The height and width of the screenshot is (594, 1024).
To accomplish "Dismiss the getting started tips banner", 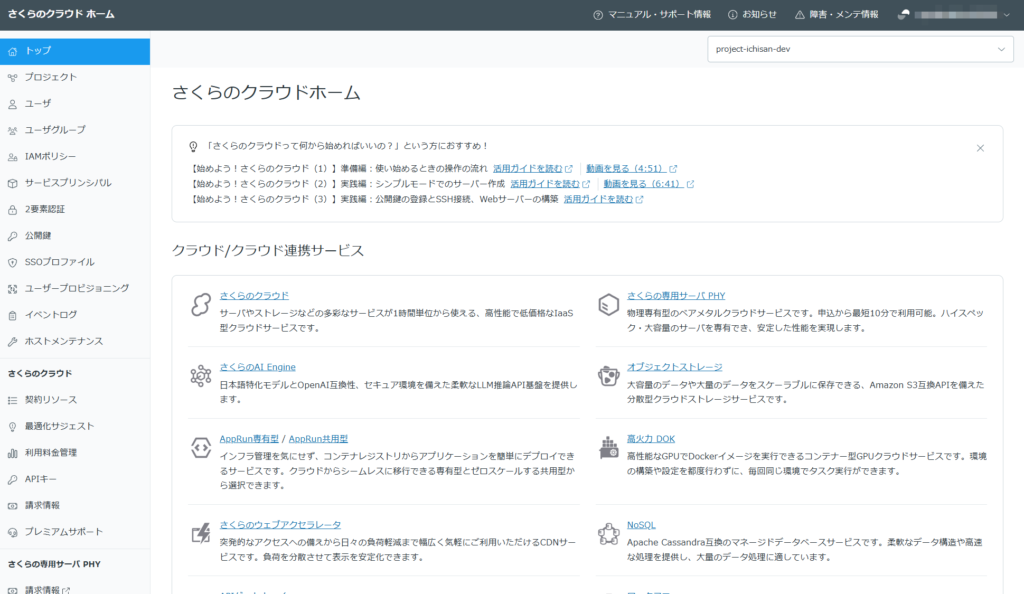I will 980,148.
